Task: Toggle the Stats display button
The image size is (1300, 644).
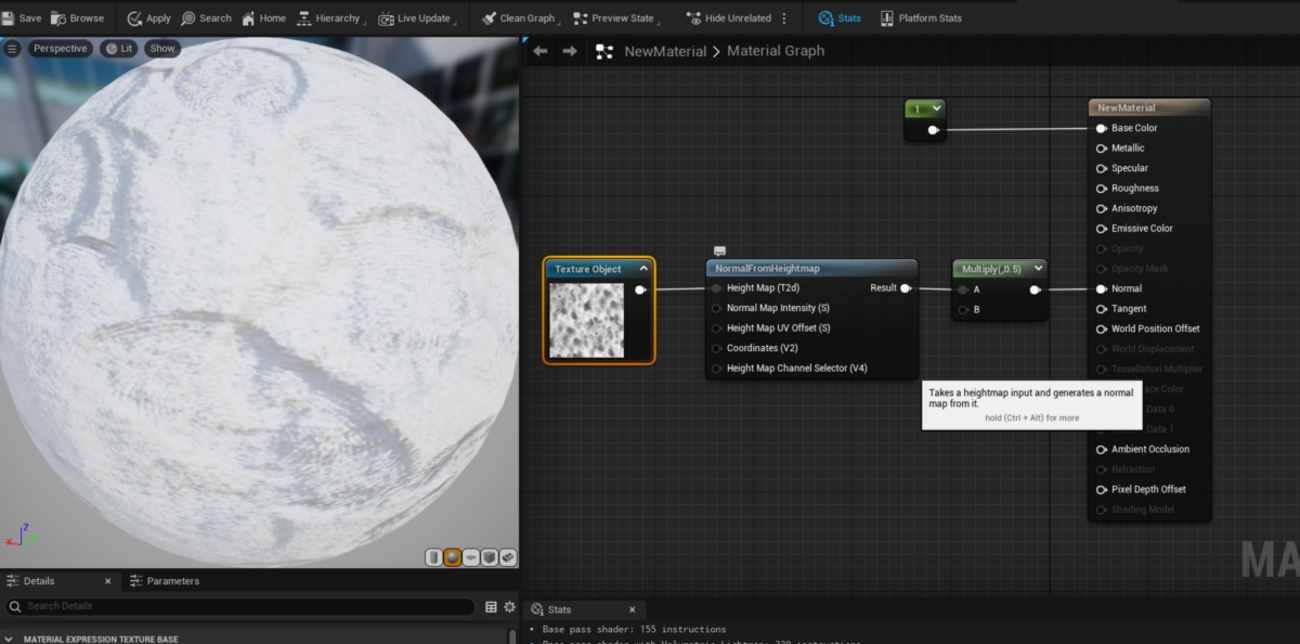Action: 838,18
